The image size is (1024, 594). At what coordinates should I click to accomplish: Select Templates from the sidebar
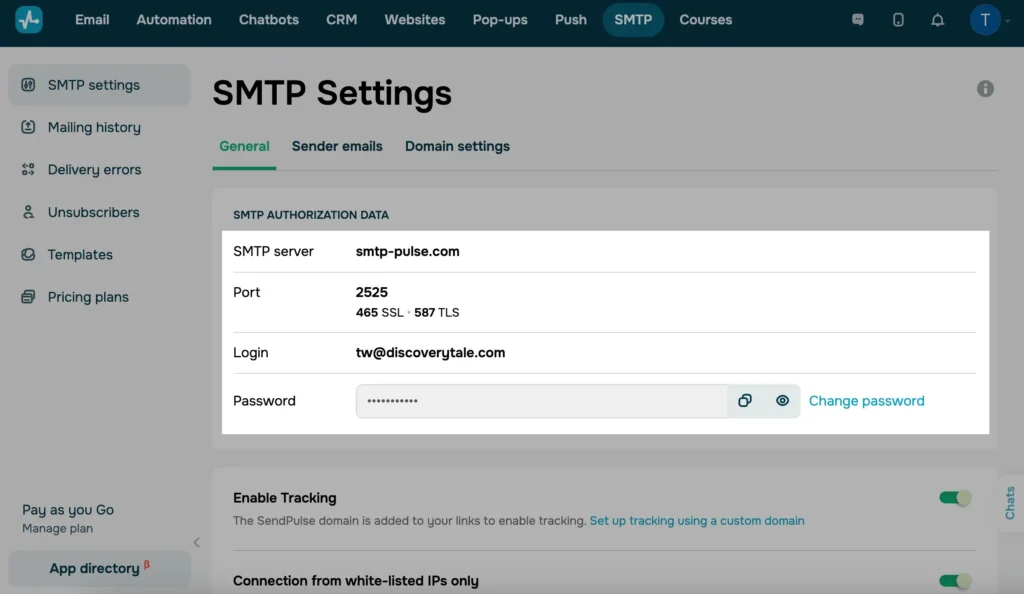coord(79,254)
